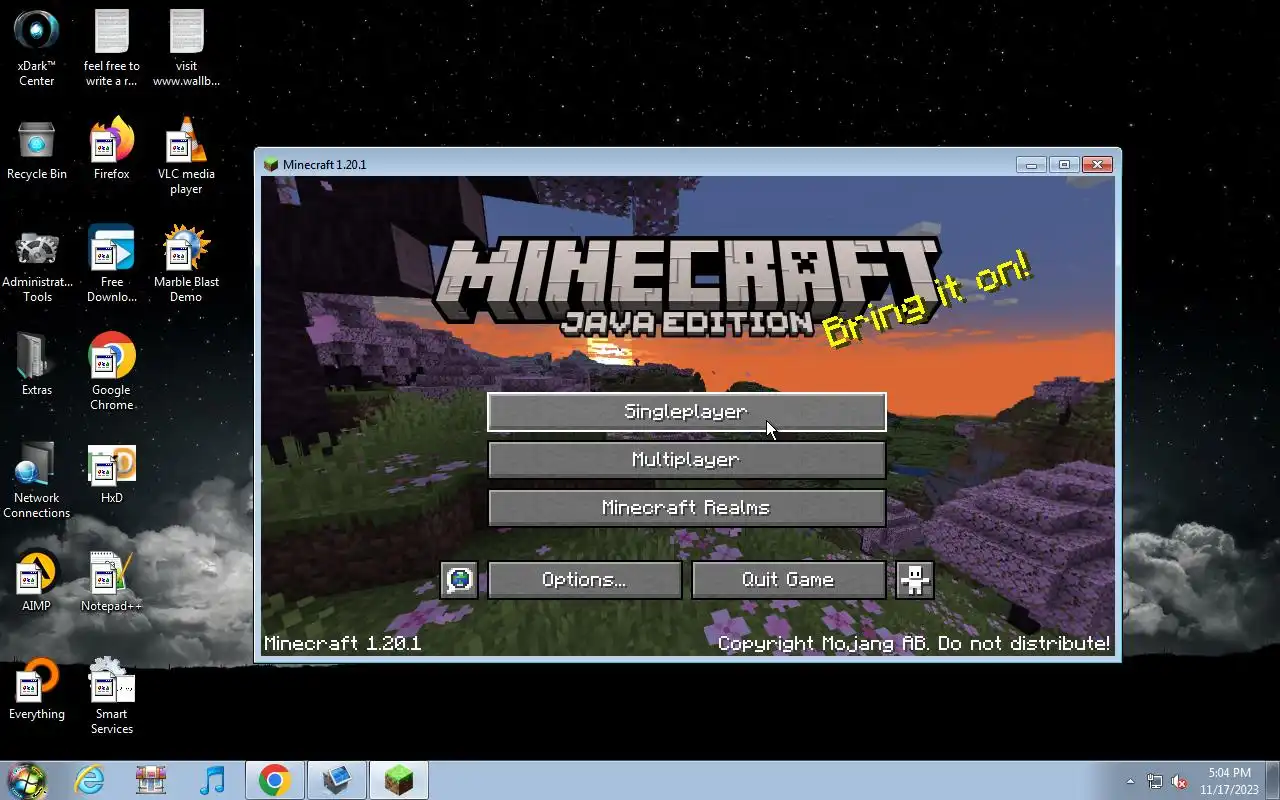Open the Recycle Bin

[x=37, y=150]
